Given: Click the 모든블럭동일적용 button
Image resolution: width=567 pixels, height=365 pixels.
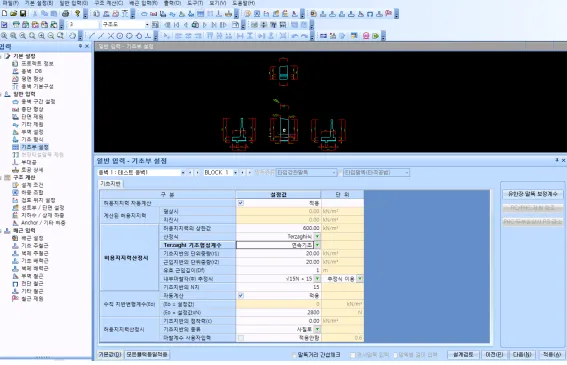Looking at the screenshot, I should (x=147, y=355).
